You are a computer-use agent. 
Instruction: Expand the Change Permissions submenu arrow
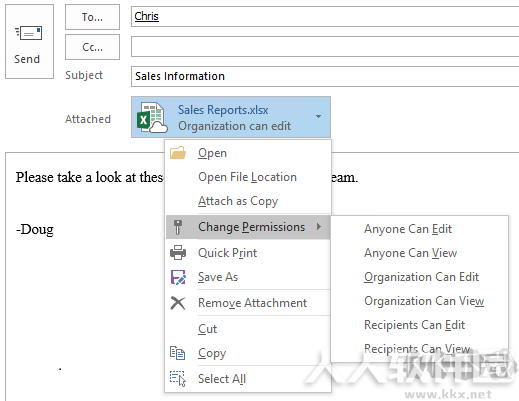click(319, 227)
